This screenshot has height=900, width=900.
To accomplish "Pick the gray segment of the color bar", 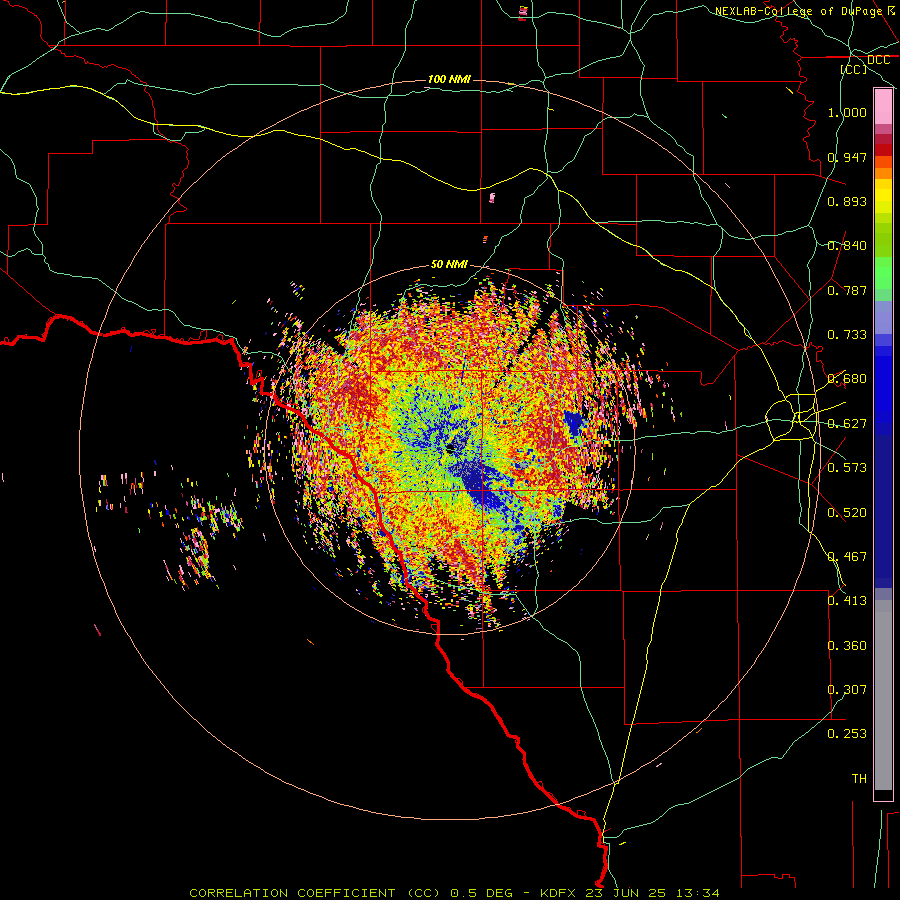I will tap(883, 695).
